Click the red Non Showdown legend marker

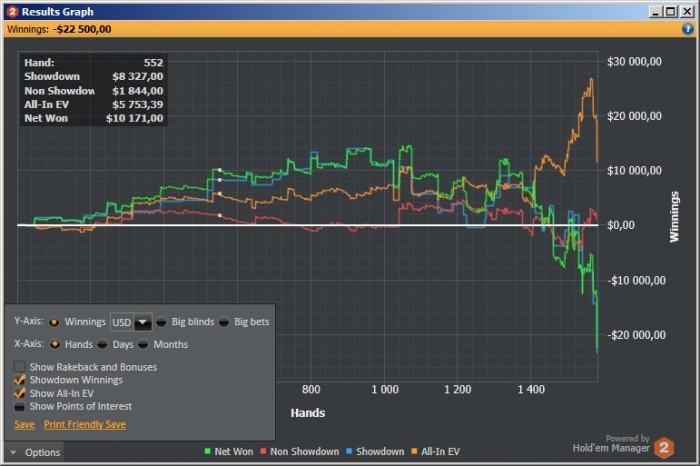click(x=263, y=451)
